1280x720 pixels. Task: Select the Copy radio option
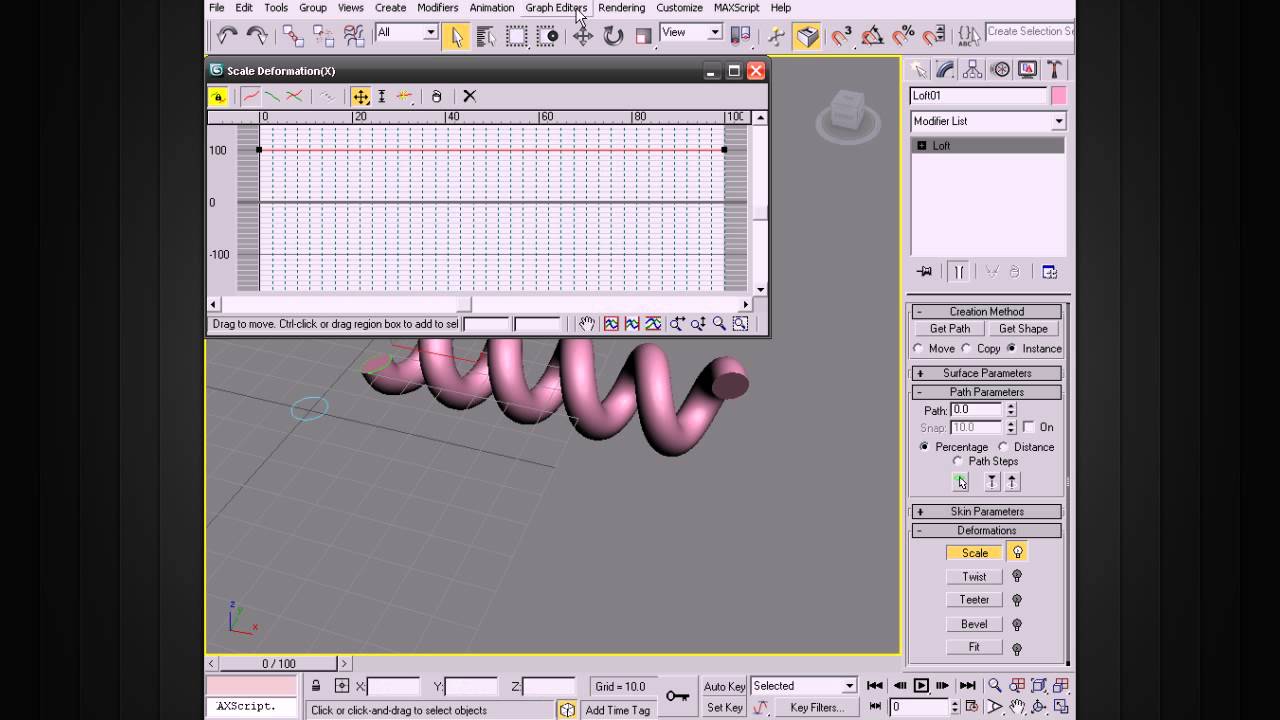pos(966,349)
